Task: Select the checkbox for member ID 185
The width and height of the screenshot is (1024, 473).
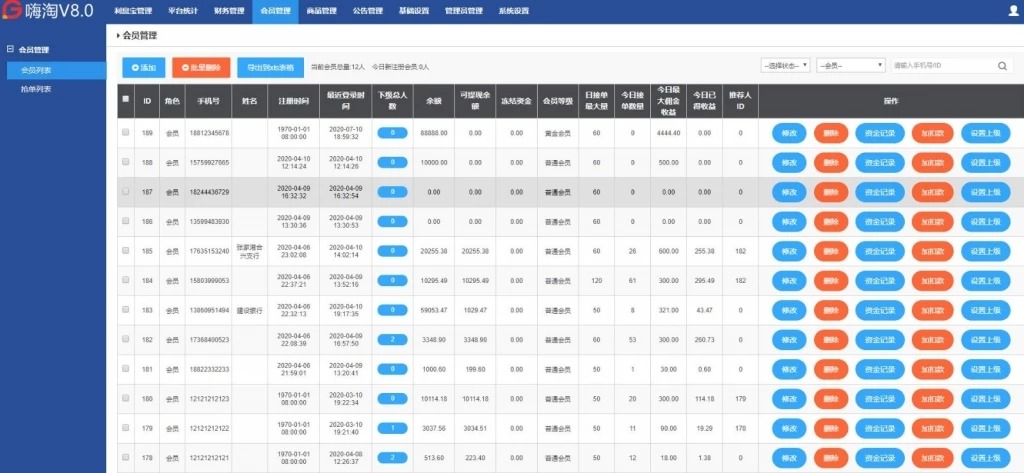Action: (x=125, y=251)
